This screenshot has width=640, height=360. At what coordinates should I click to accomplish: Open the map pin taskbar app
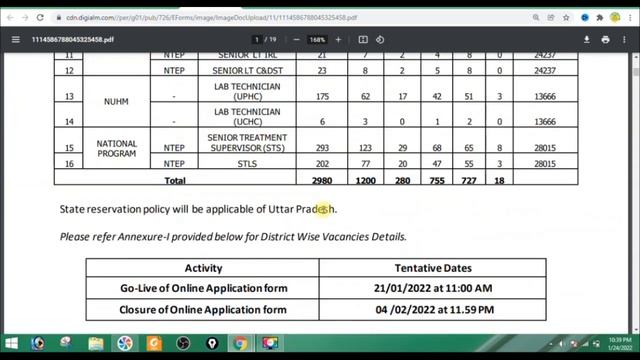click(x=212, y=343)
